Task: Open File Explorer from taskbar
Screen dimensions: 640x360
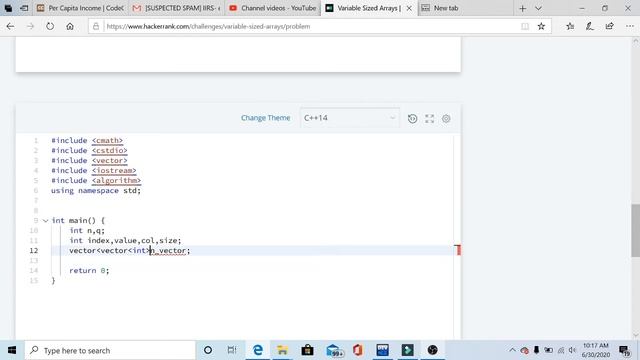Action: 282,350
